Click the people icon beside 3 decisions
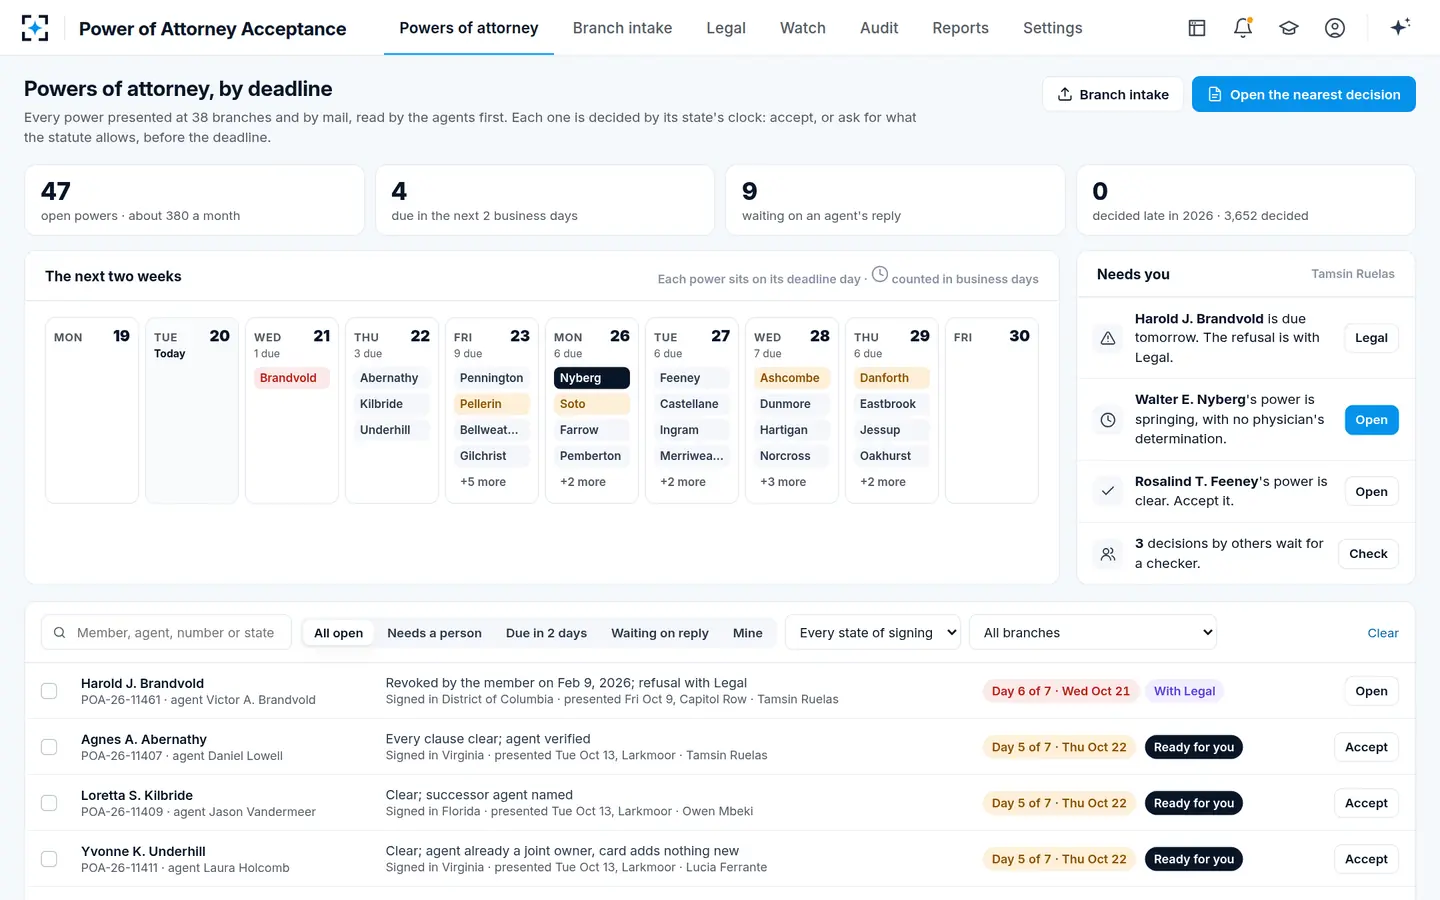The width and height of the screenshot is (1440, 900). click(1108, 554)
